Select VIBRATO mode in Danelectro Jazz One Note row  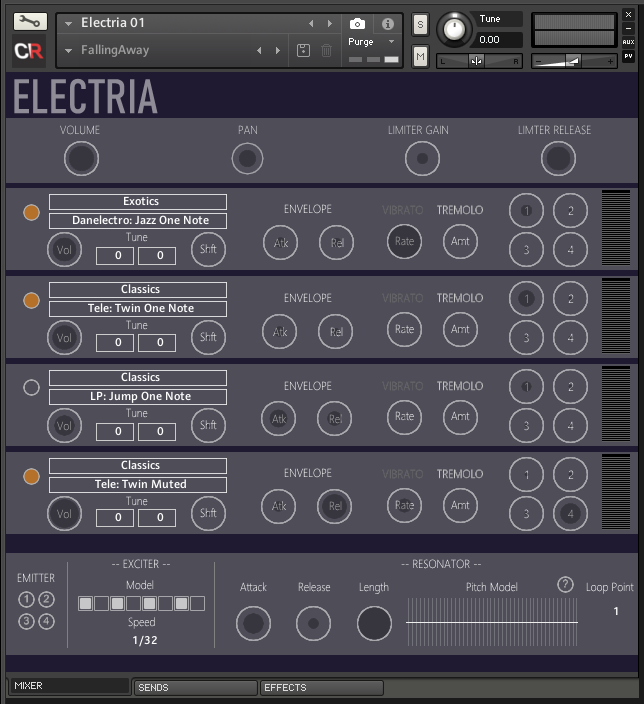(x=403, y=210)
